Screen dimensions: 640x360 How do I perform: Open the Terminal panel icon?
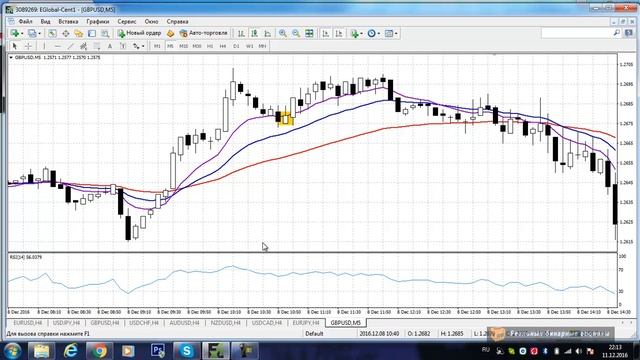click(x=92, y=33)
